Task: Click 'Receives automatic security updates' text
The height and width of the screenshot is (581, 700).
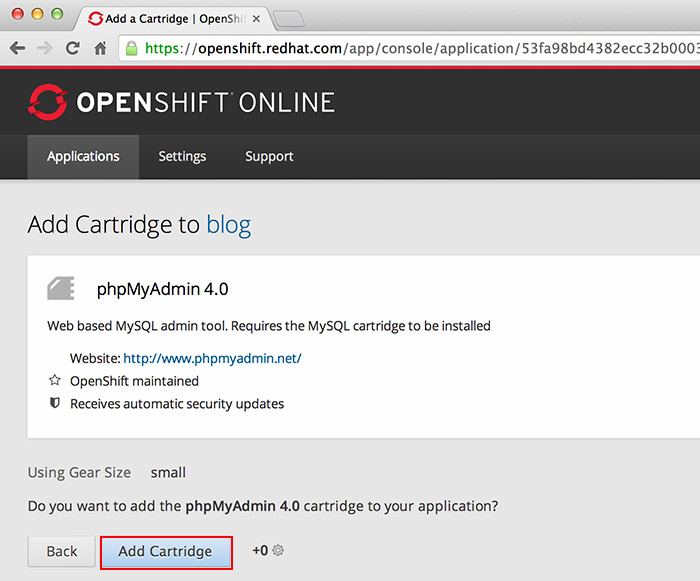Action: tap(177, 404)
